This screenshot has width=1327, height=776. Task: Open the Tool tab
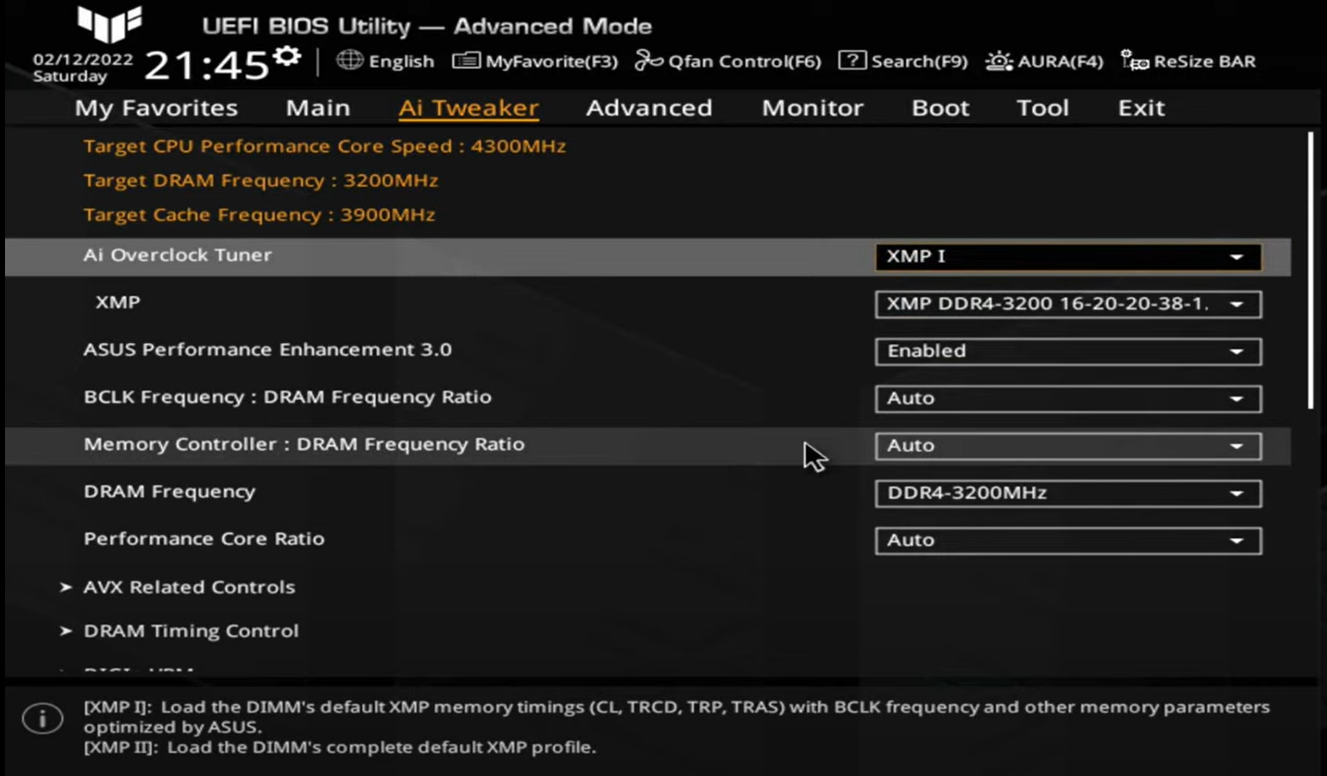pos(1042,108)
